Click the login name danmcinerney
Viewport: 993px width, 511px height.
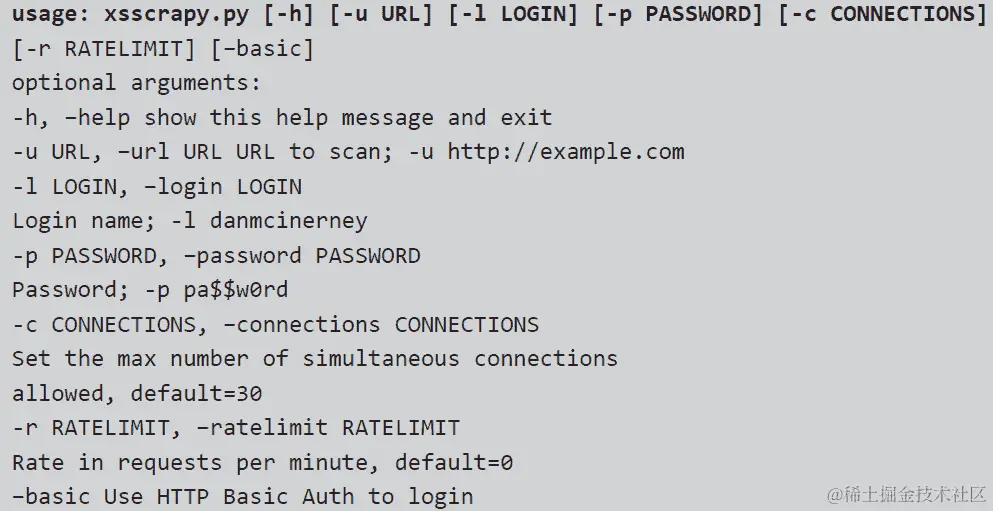pos(289,221)
